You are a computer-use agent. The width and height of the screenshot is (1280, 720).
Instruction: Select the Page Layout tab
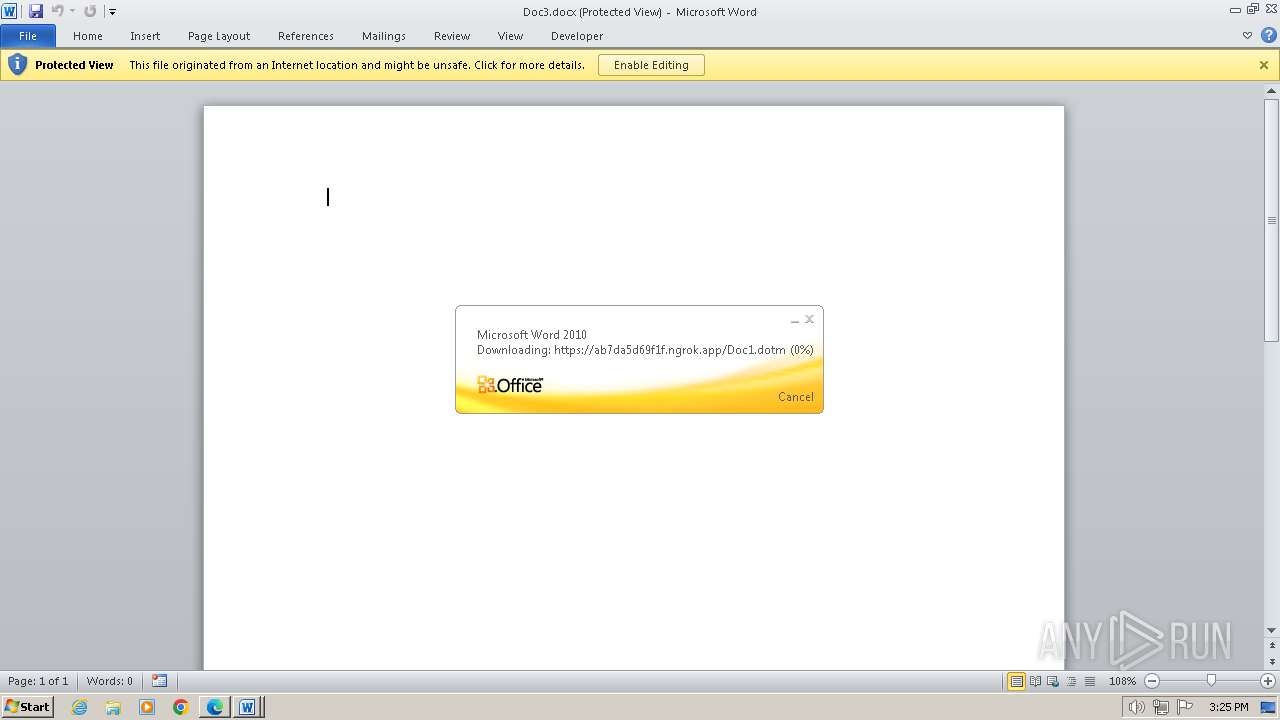tap(219, 36)
